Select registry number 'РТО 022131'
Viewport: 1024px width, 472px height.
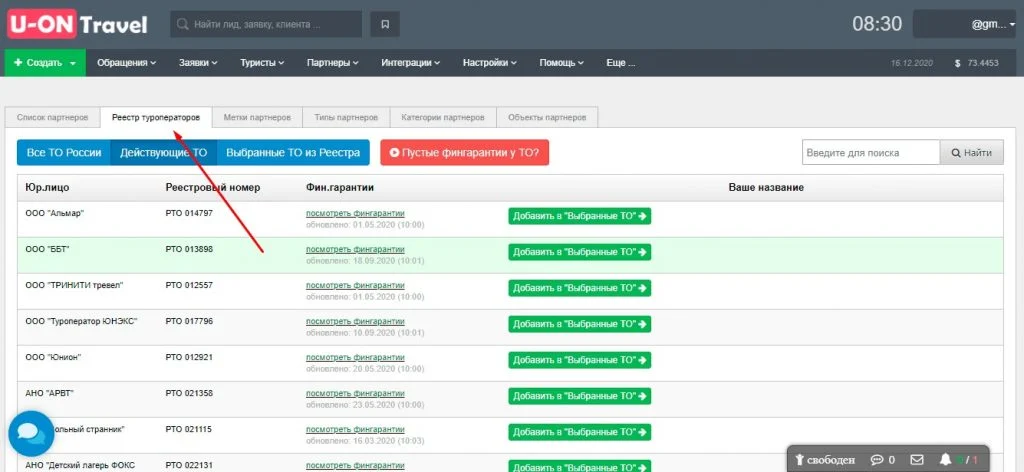(189, 465)
